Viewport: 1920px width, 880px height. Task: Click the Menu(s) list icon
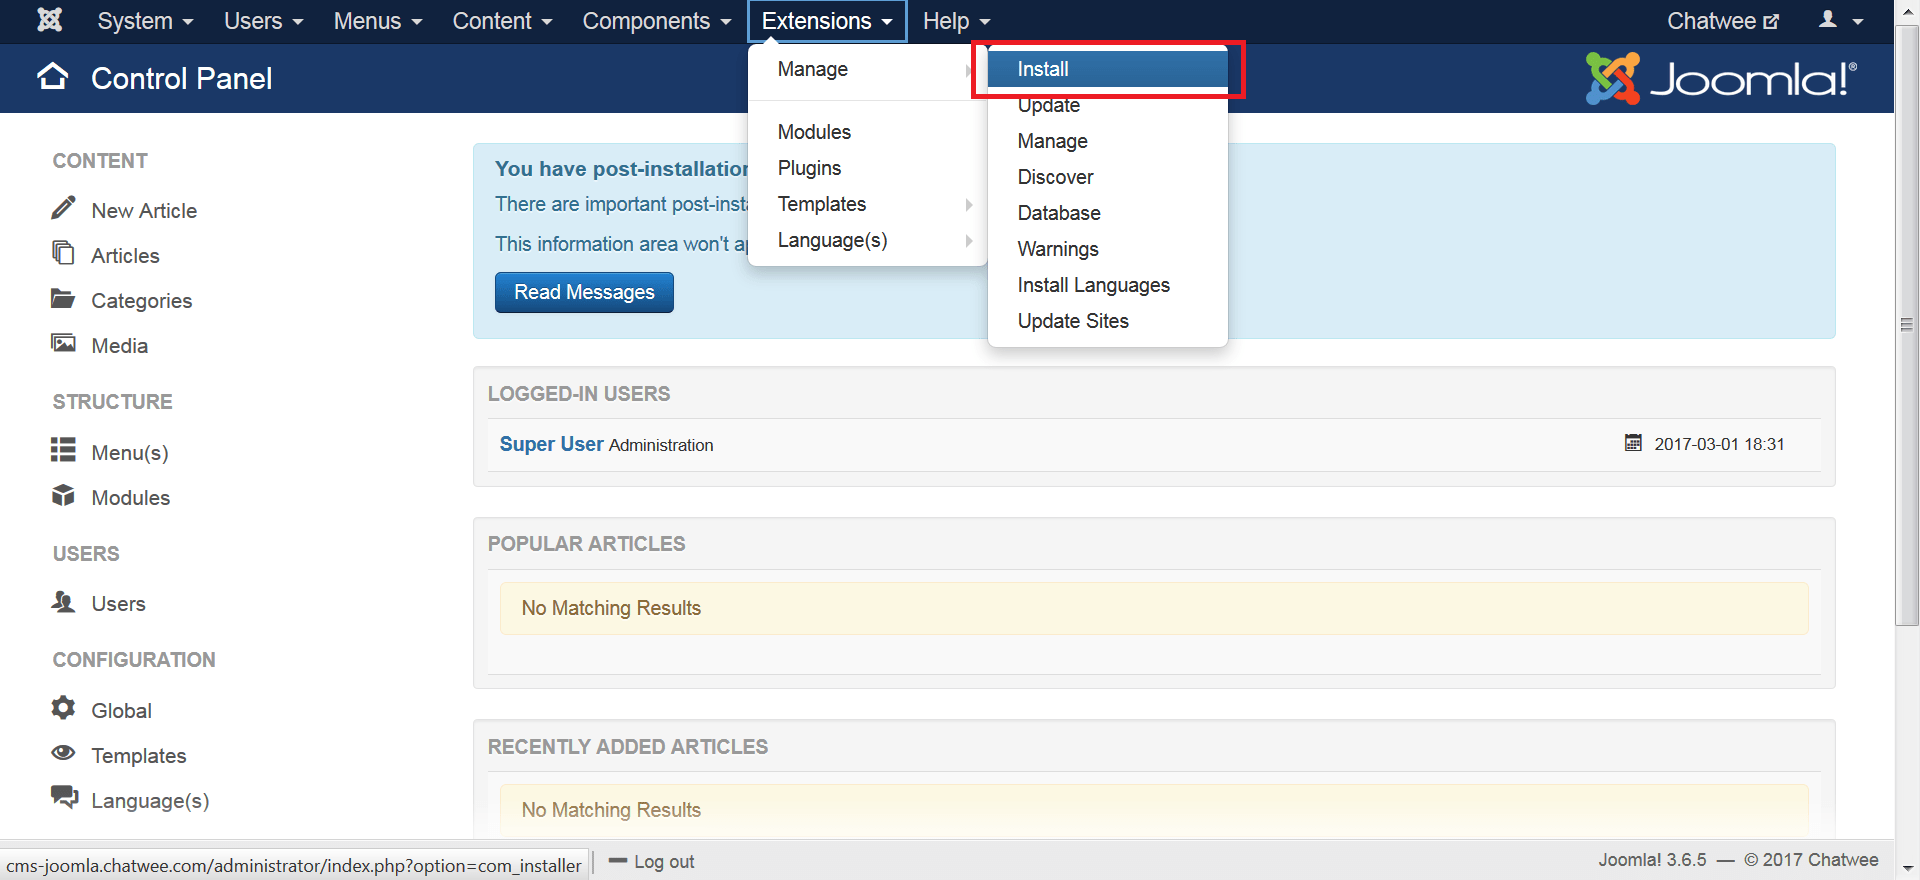[63, 450]
